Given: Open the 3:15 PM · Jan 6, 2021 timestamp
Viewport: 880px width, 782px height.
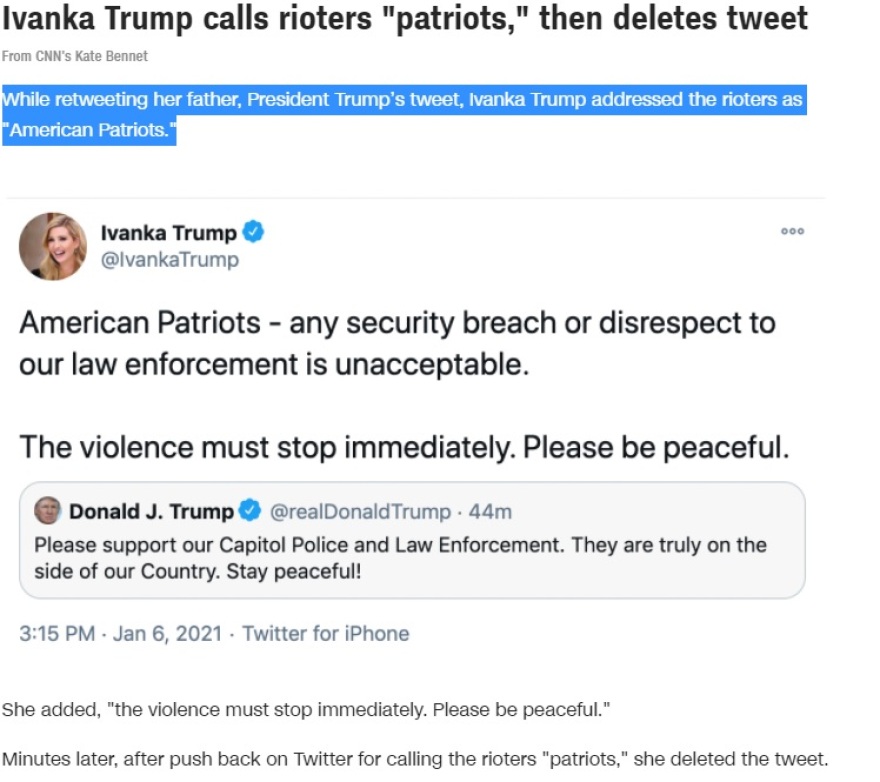Looking at the screenshot, I should pyautogui.click(x=120, y=634).
